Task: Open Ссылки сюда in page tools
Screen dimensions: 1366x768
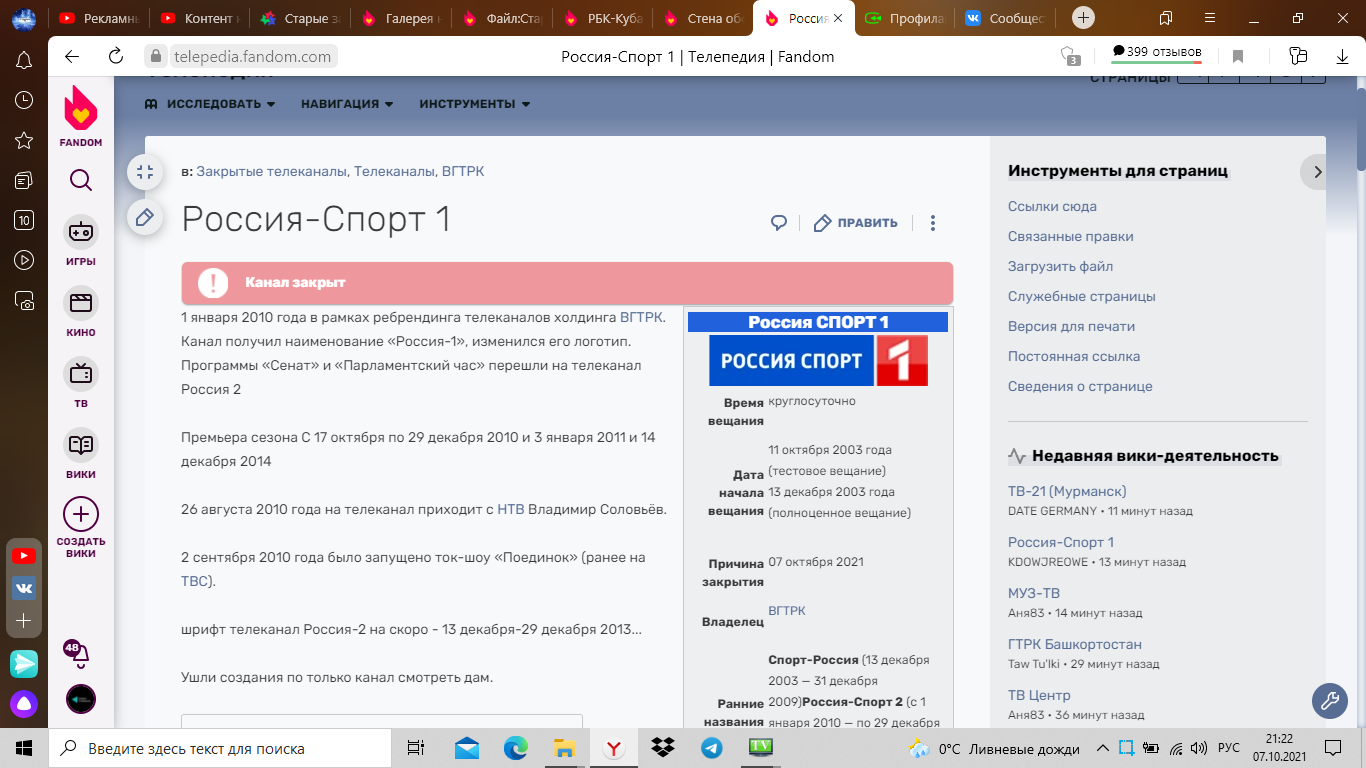Action: coord(1052,207)
